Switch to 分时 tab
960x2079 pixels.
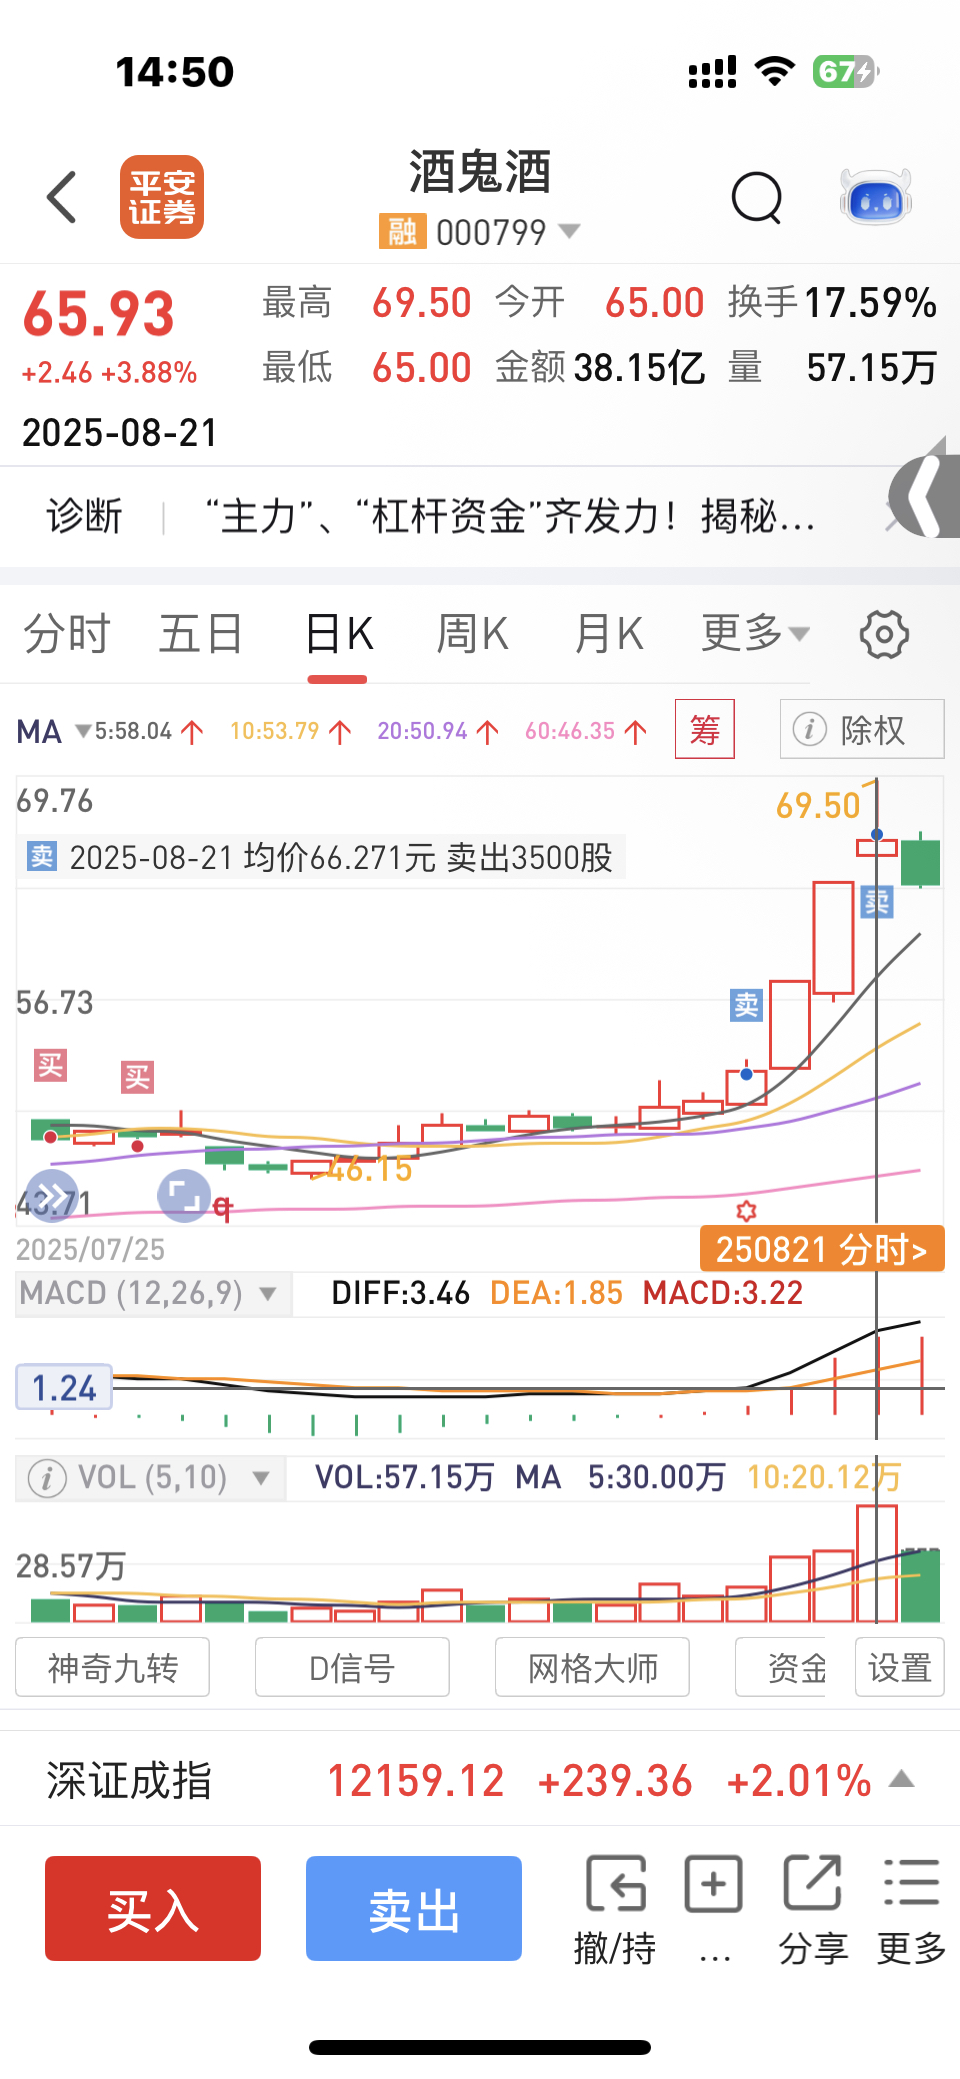tap(67, 634)
